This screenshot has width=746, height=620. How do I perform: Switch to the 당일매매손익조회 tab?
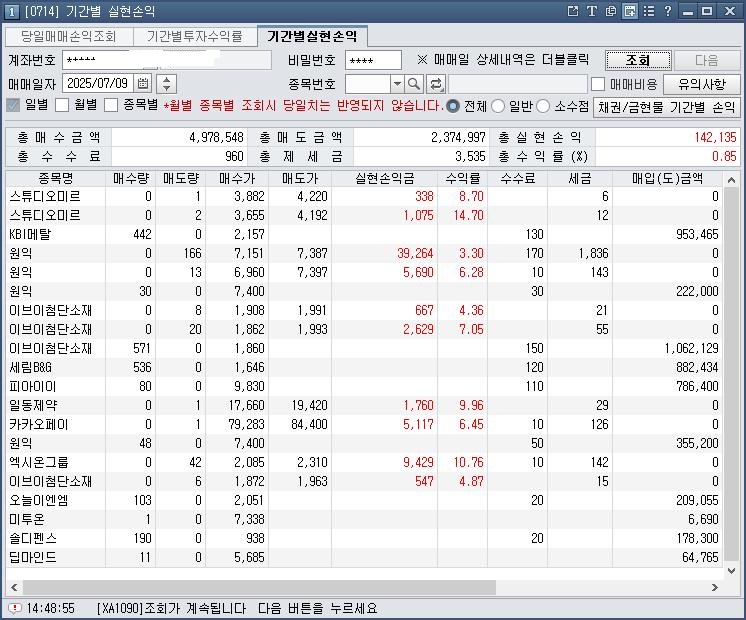point(69,37)
